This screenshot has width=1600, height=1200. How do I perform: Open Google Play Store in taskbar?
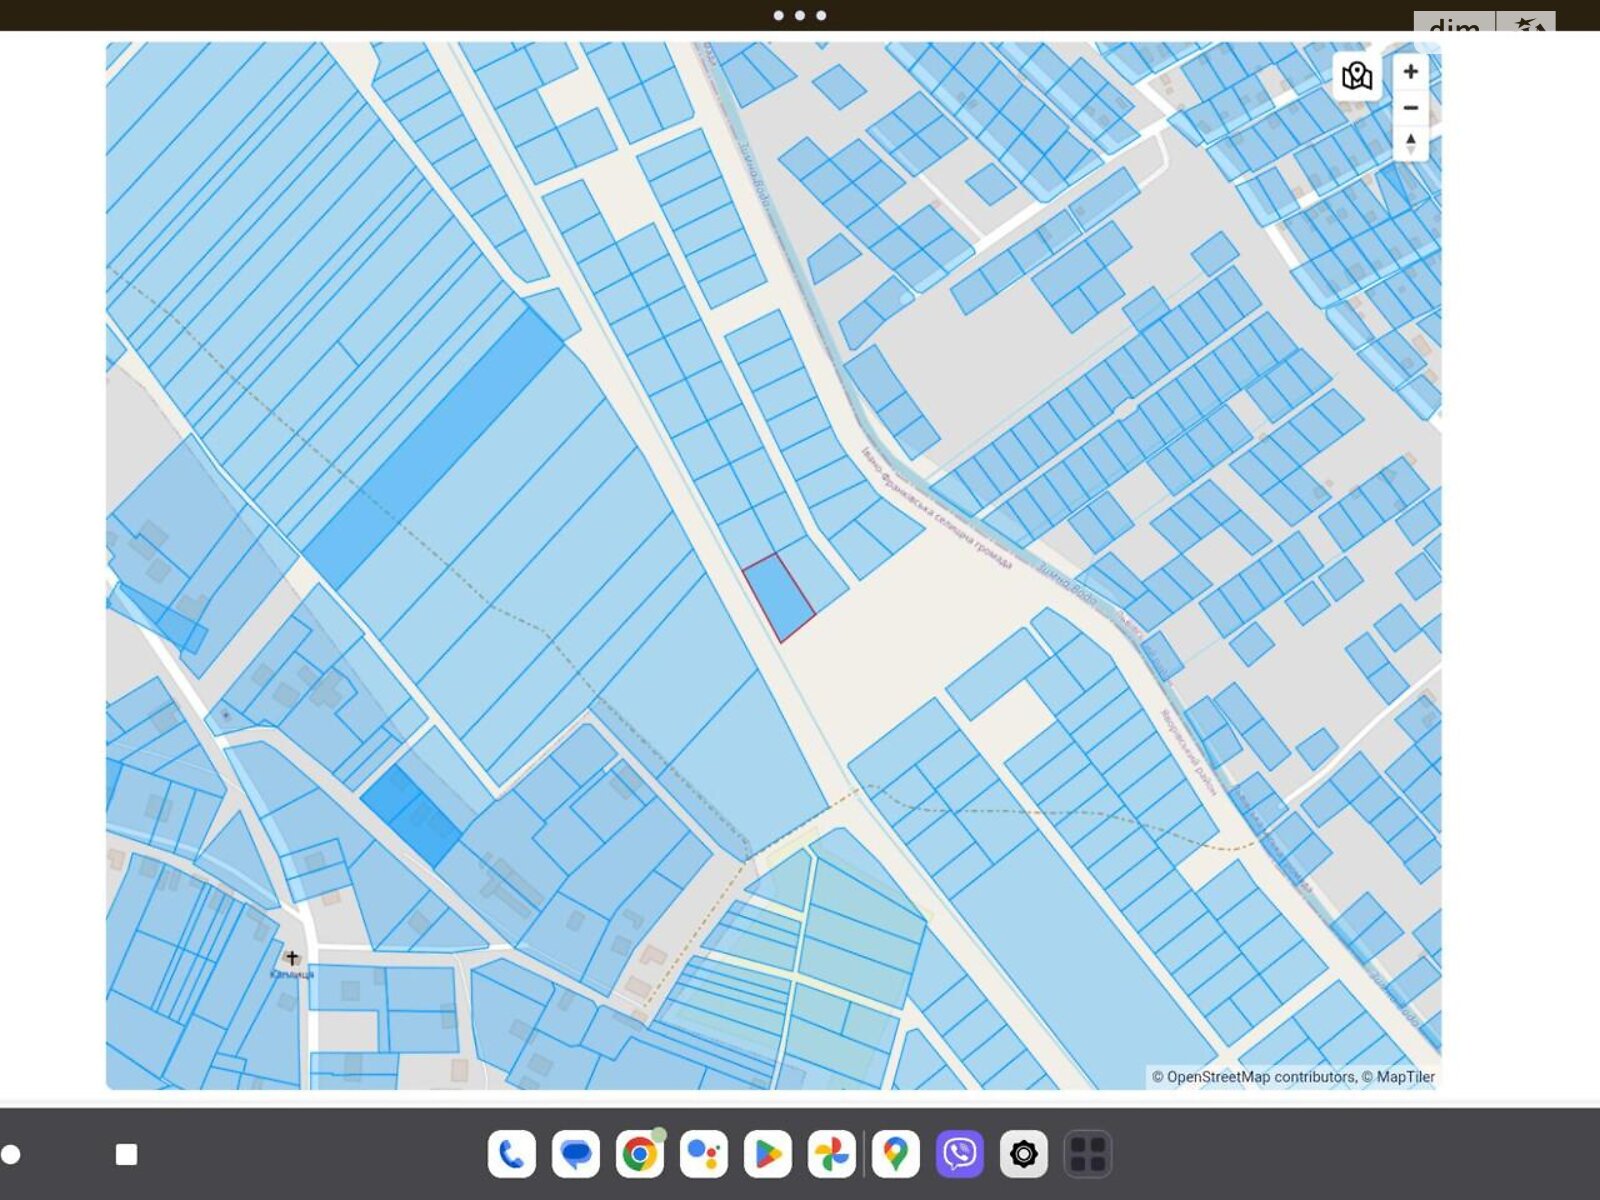767,1154
